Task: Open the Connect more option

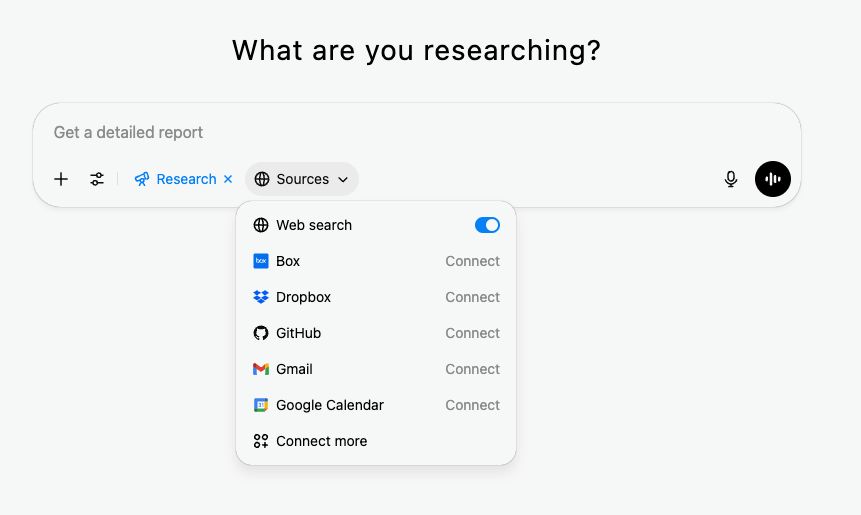Action: [321, 441]
